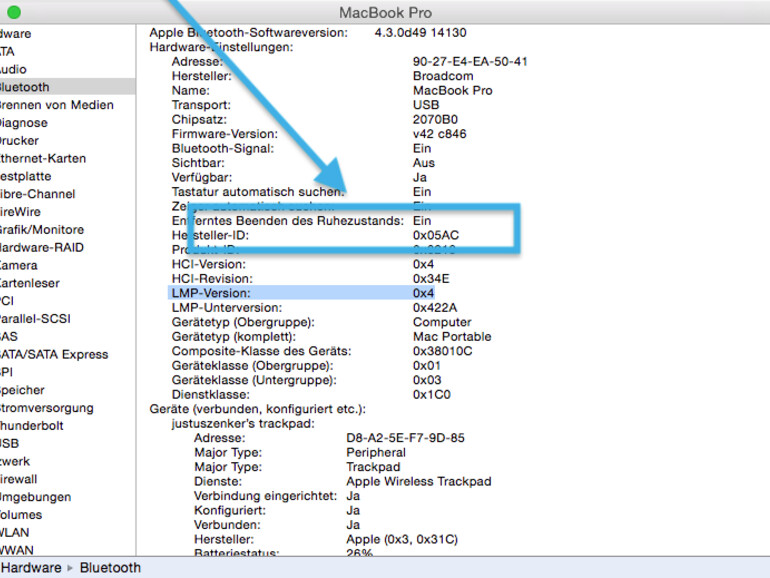Screen dimensions: 770x578
Task: Click Composite-Klasse des Geräts row
Action: [322, 351]
